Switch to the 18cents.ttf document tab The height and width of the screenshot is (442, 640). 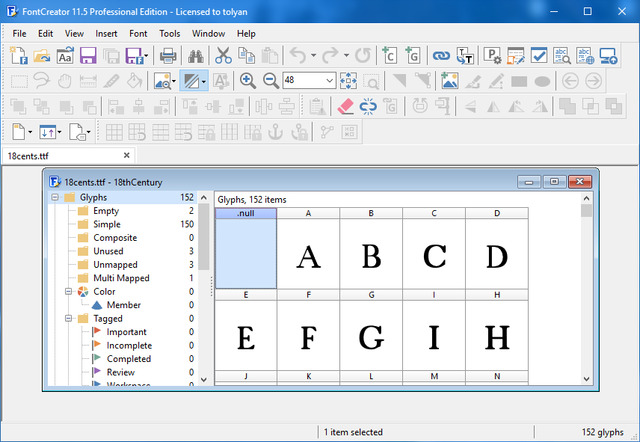click(x=30, y=156)
